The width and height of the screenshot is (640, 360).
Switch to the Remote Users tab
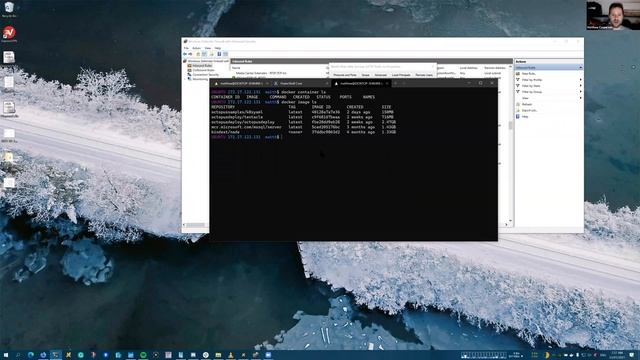[x=424, y=75]
